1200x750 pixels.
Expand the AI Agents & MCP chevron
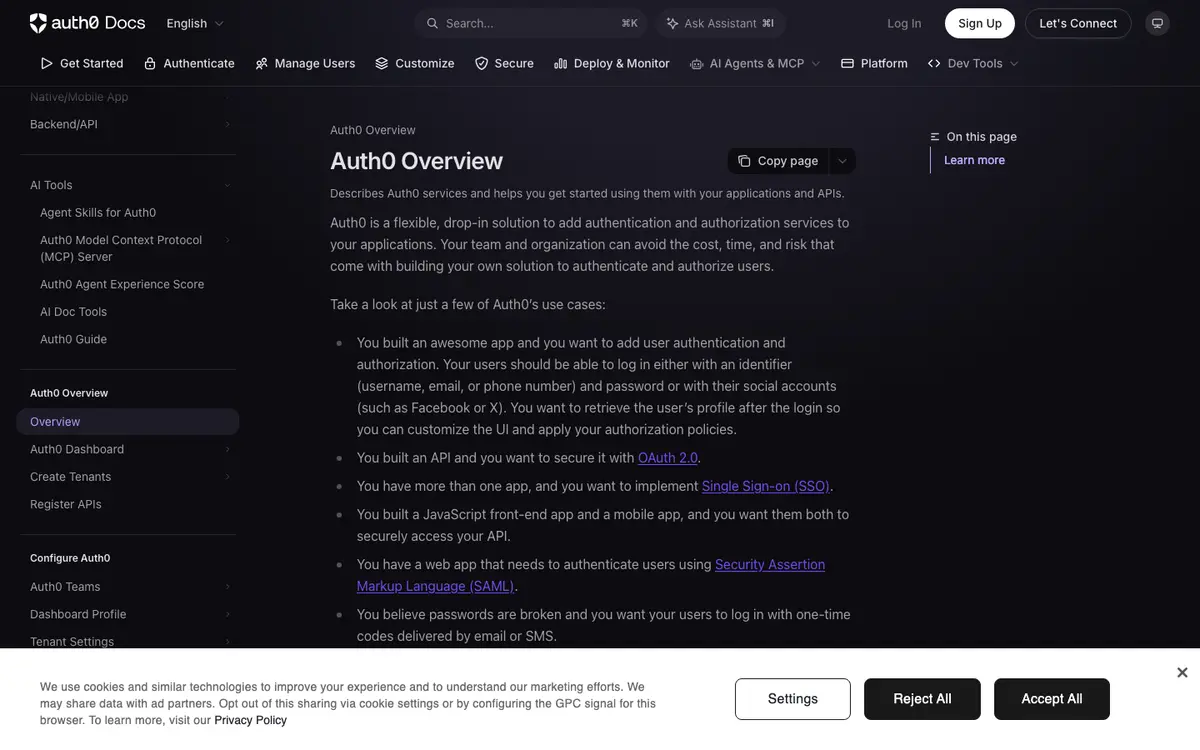(816, 63)
